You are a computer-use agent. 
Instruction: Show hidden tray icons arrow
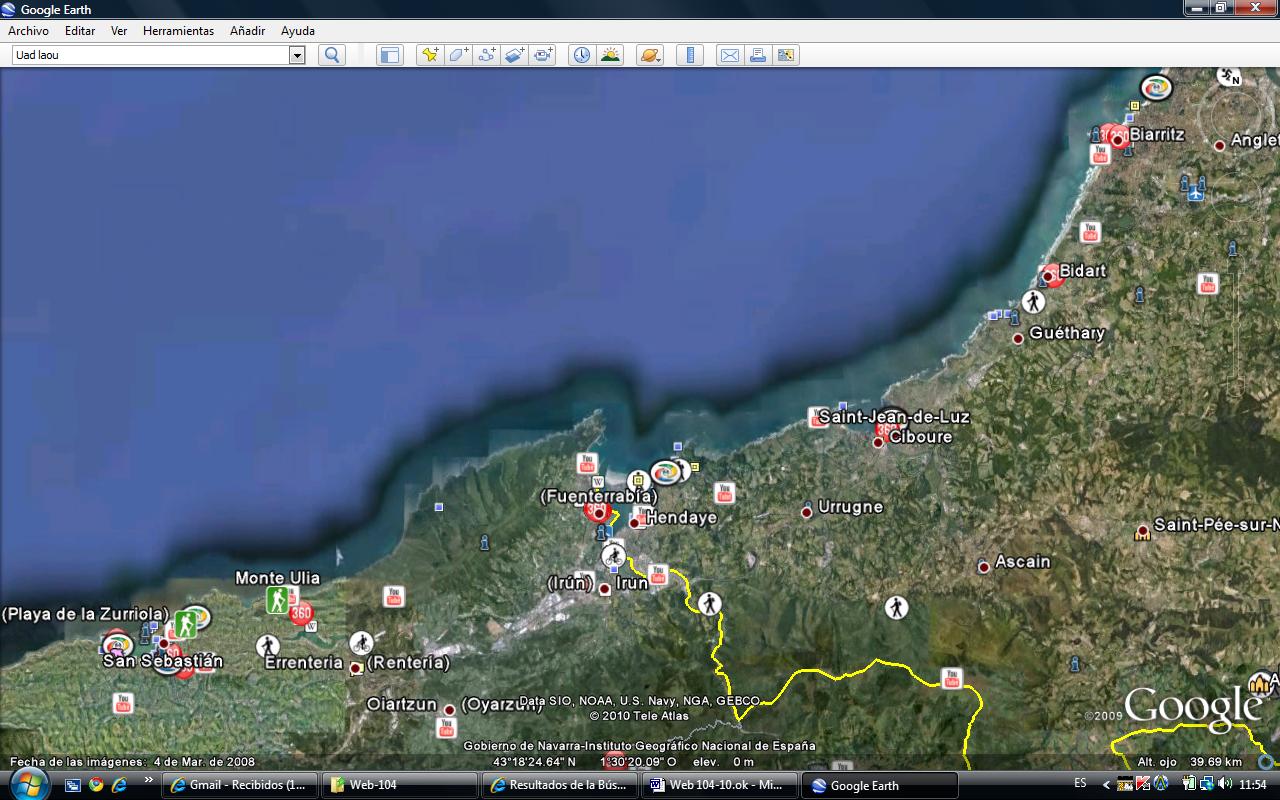[1106, 785]
